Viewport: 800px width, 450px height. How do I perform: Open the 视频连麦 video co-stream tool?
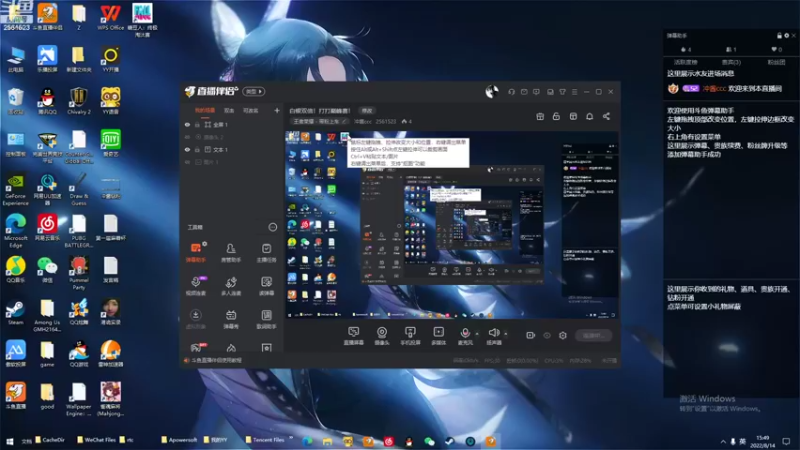[x=195, y=286]
